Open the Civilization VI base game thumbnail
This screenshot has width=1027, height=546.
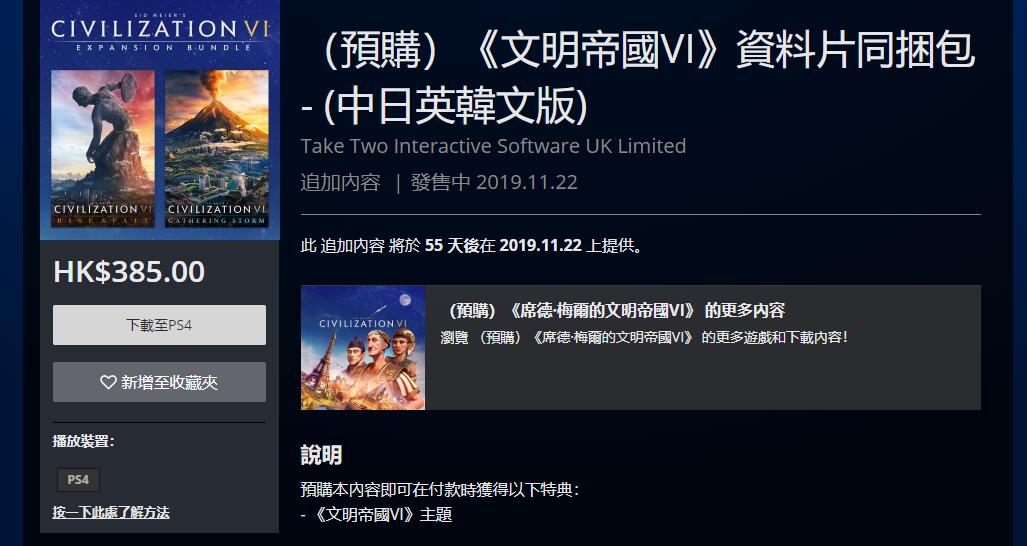pyautogui.click(x=363, y=348)
